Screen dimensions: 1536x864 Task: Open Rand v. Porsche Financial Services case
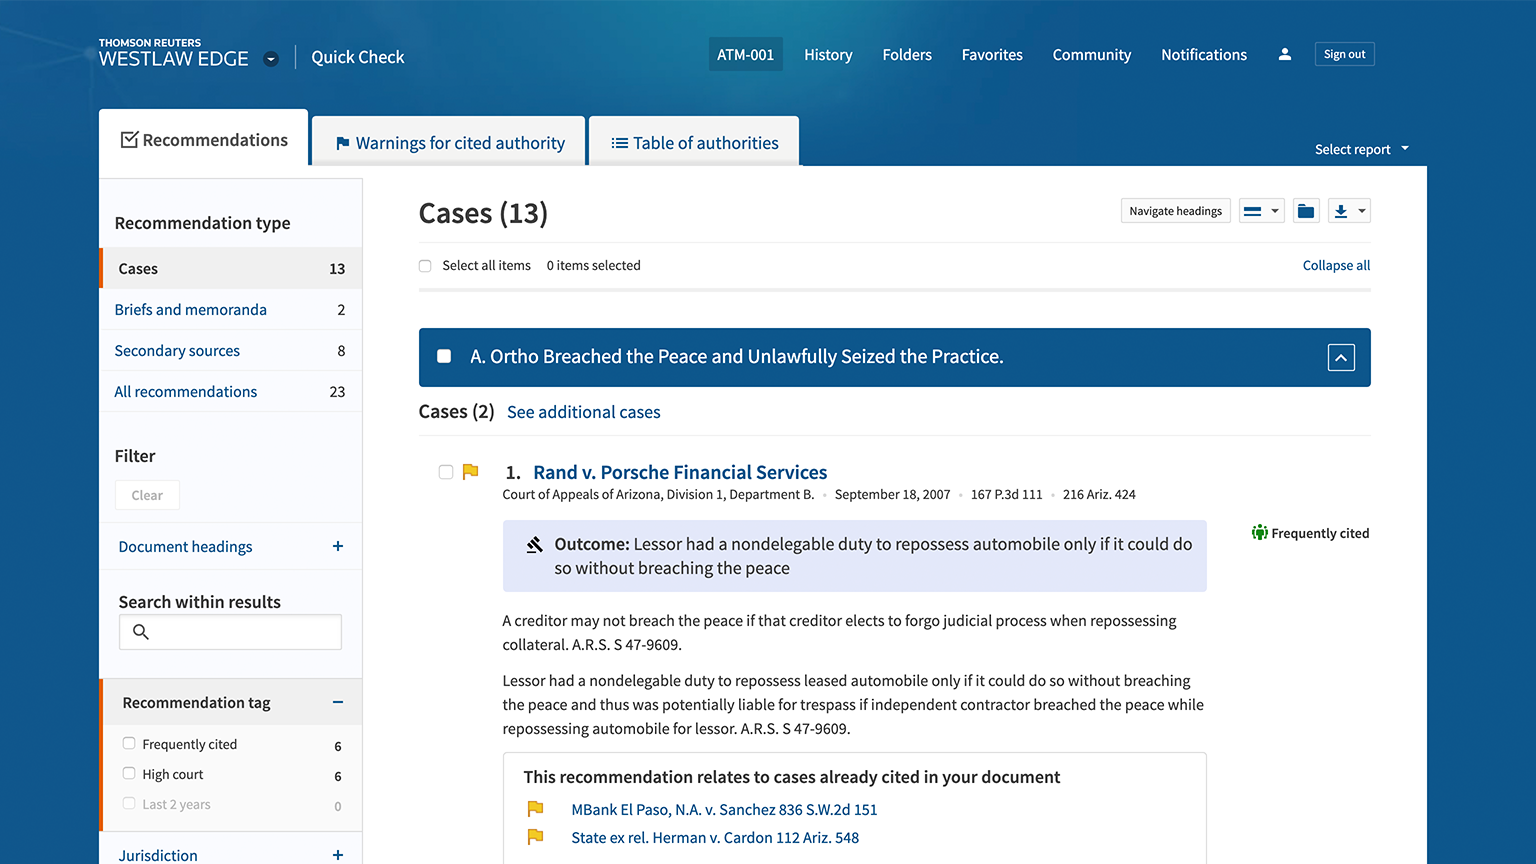[x=680, y=472]
